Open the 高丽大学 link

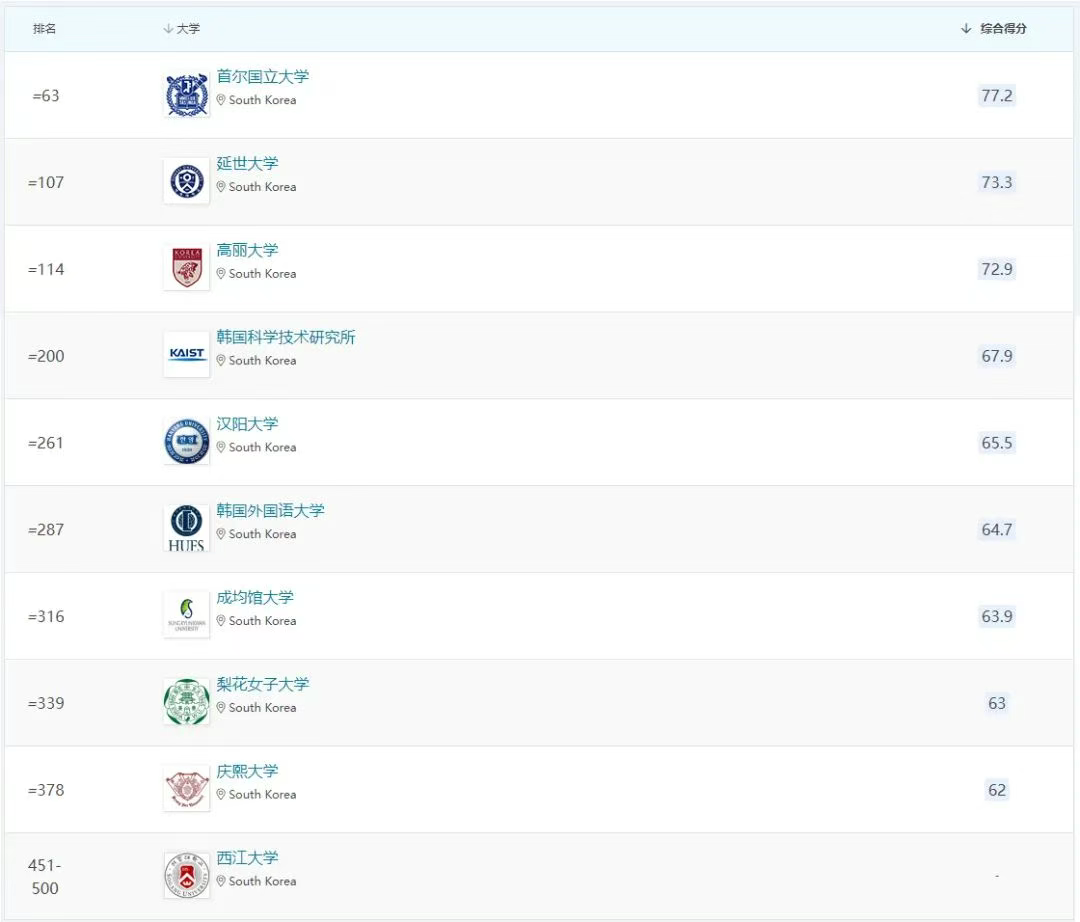pyautogui.click(x=247, y=250)
